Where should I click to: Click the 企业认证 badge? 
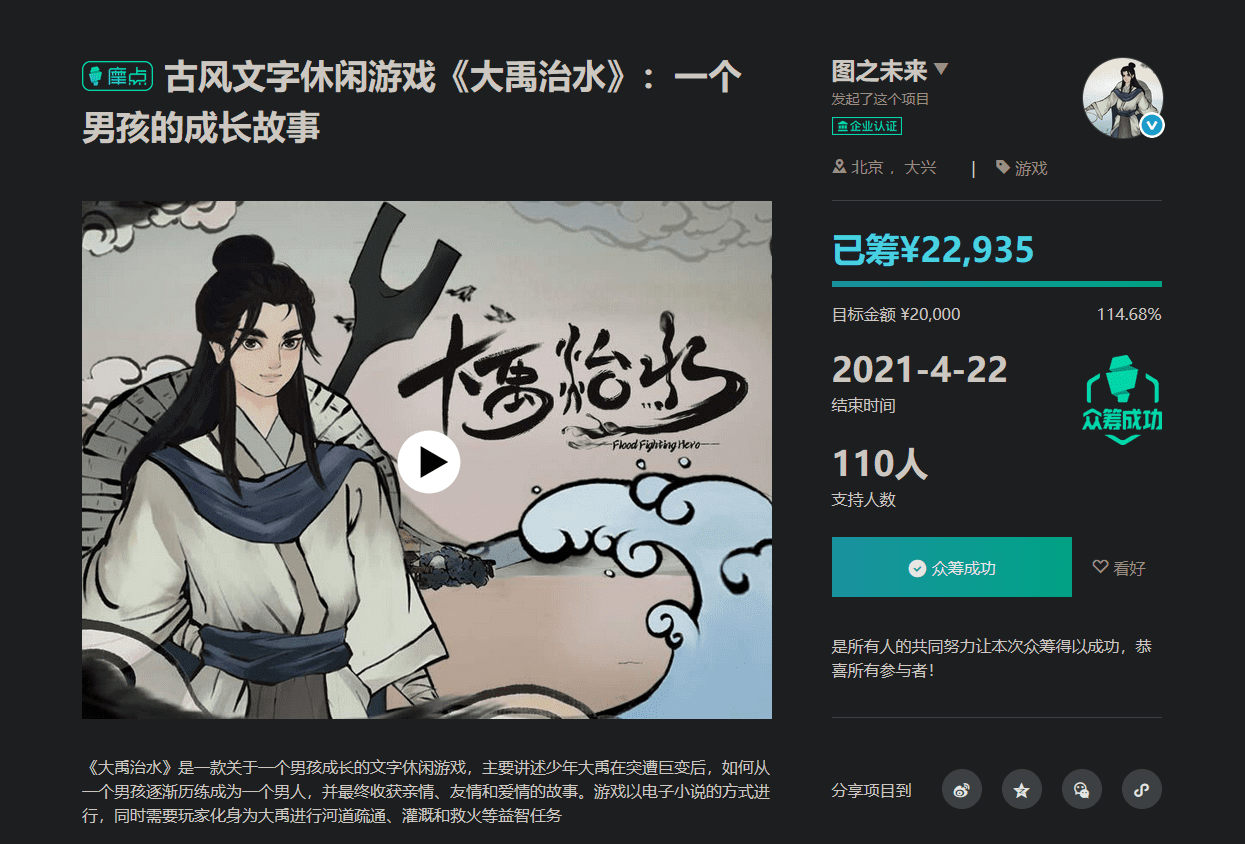(x=867, y=126)
